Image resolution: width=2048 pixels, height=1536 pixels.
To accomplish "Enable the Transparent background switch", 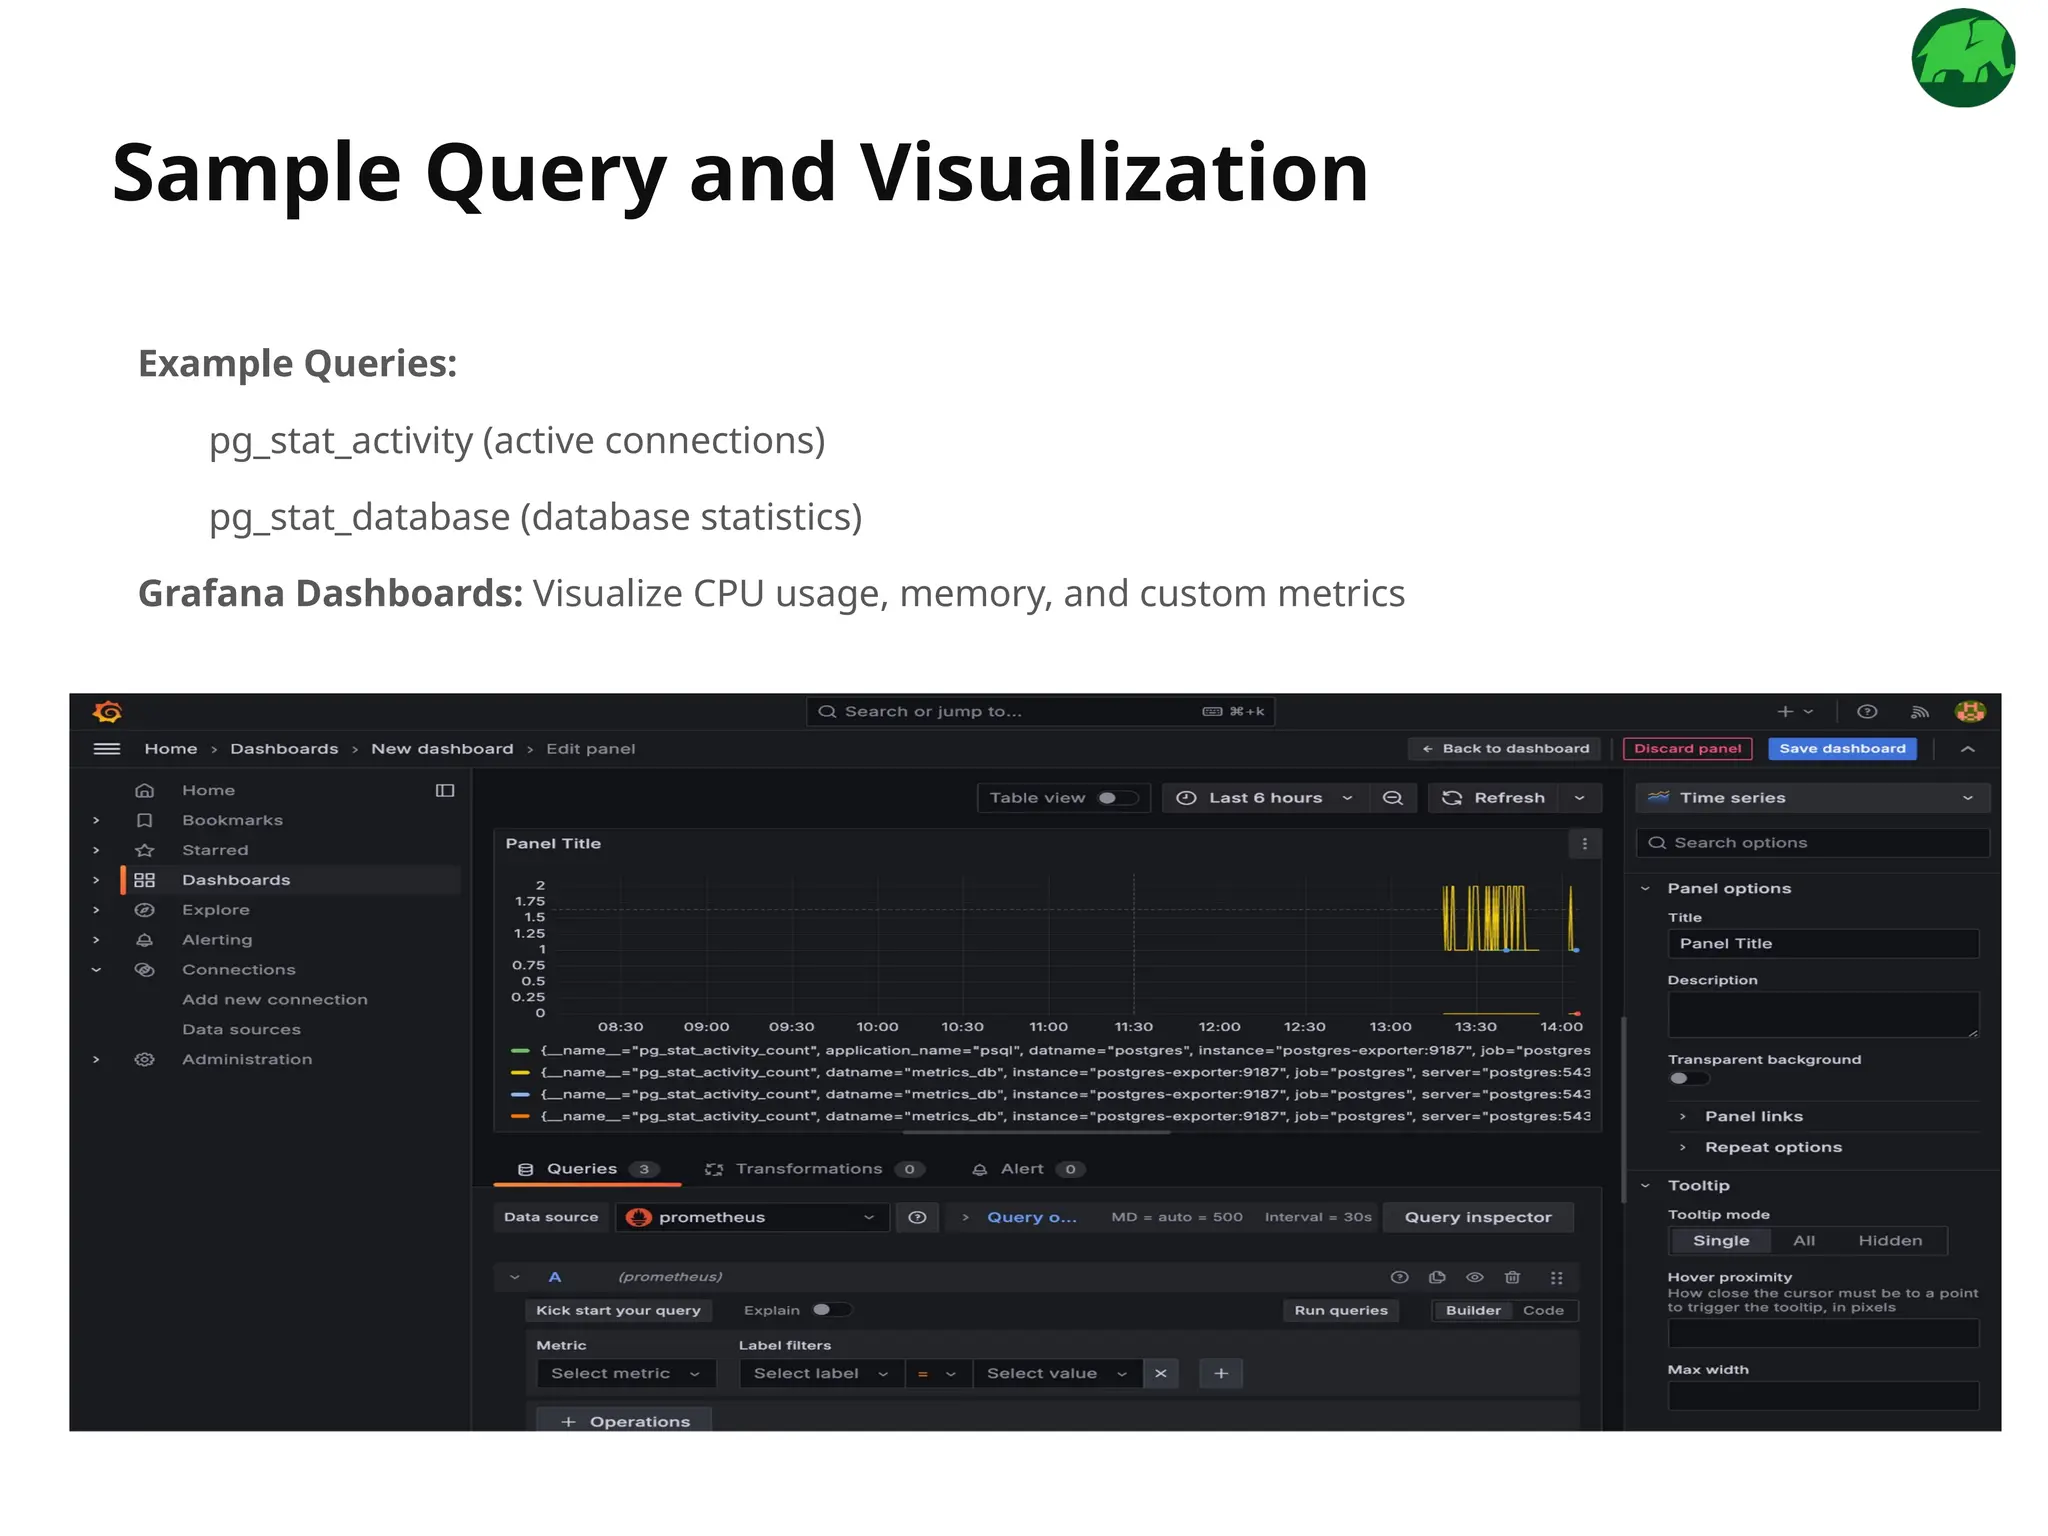I will [1688, 1078].
